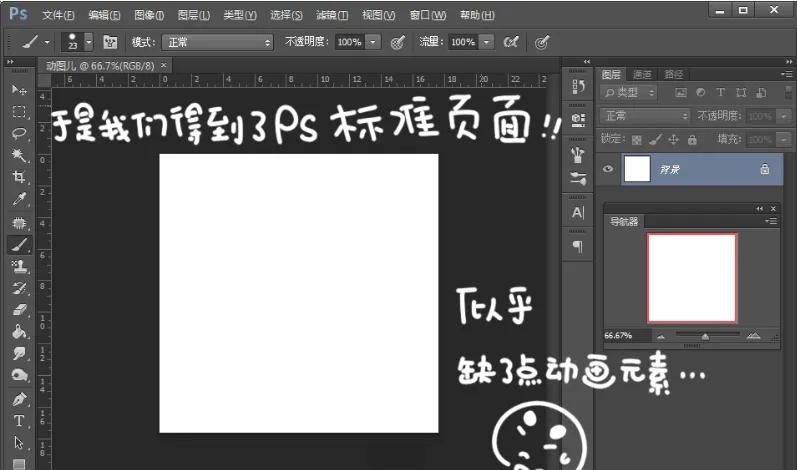The height and width of the screenshot is (470, 797).
Task: Open the tool preset picker arrow
Action: tap(47, 42)
